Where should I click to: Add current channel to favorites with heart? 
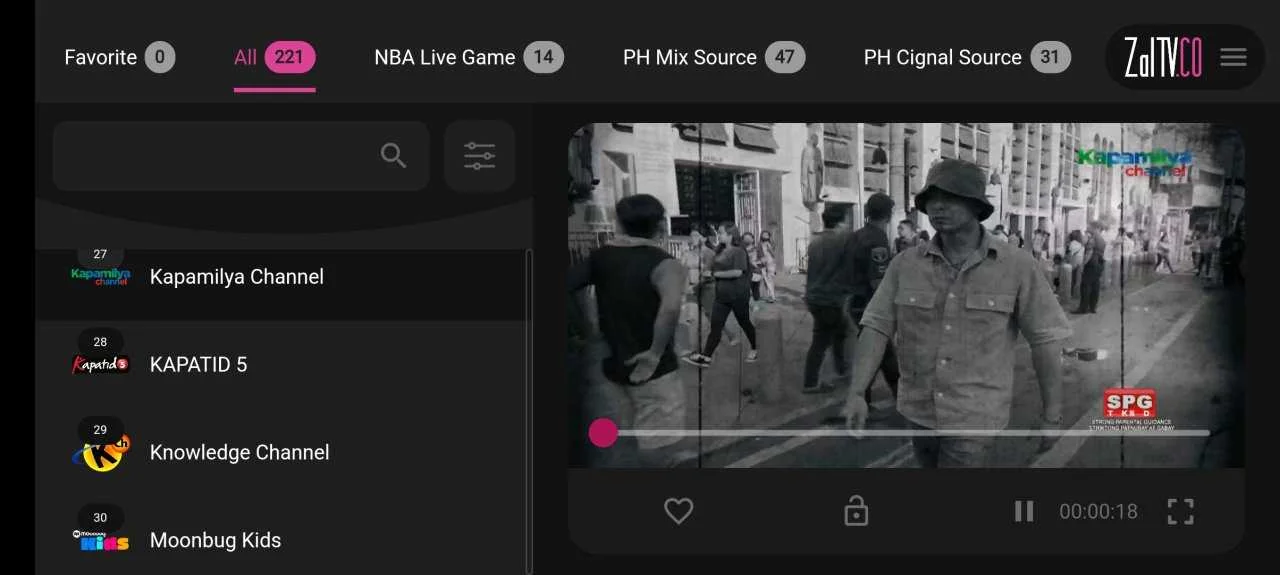click(679, 511)
